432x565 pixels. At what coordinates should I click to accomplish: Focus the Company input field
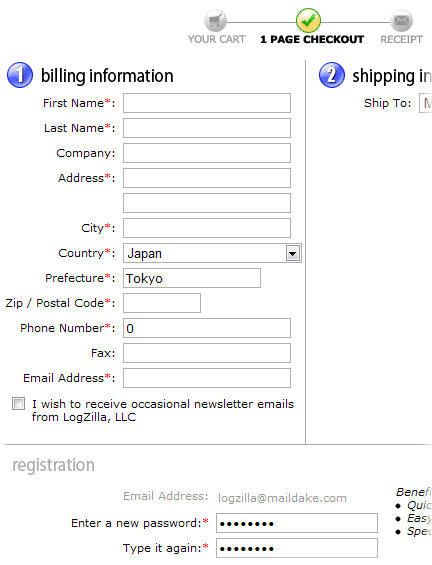pos(207,153)
